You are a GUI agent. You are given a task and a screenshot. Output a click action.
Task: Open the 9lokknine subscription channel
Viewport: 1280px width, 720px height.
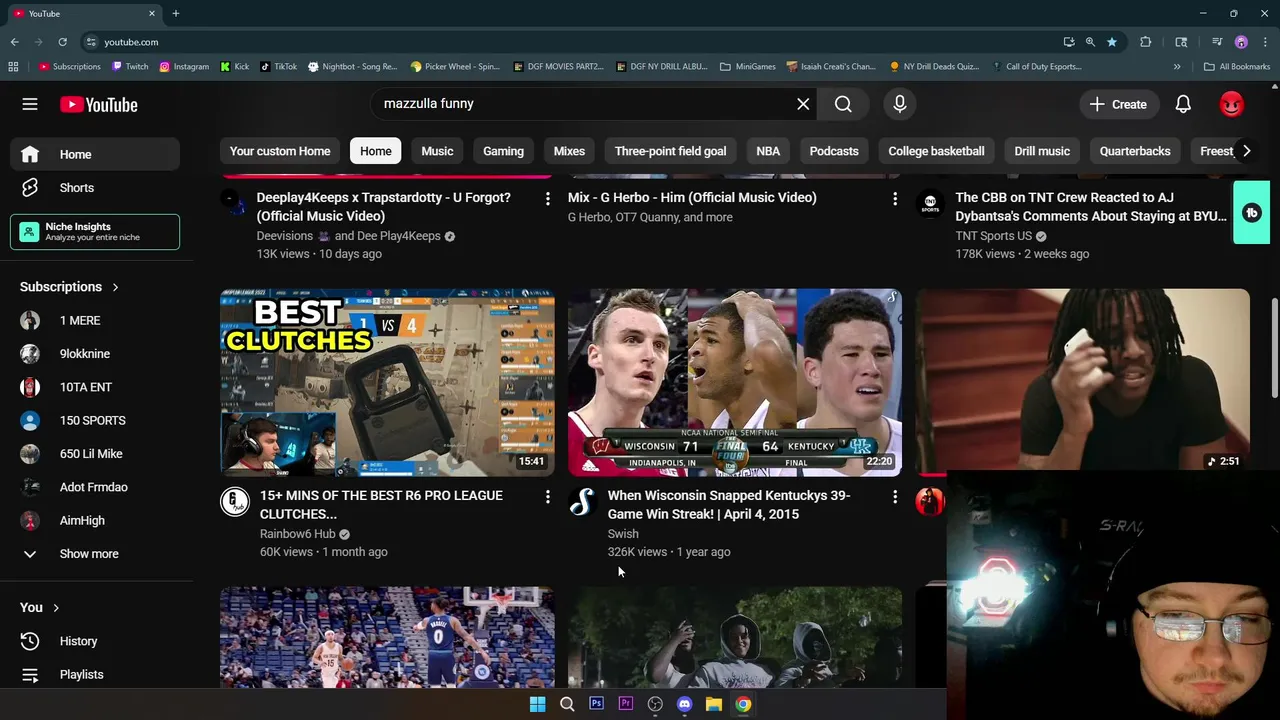point(95,354)
